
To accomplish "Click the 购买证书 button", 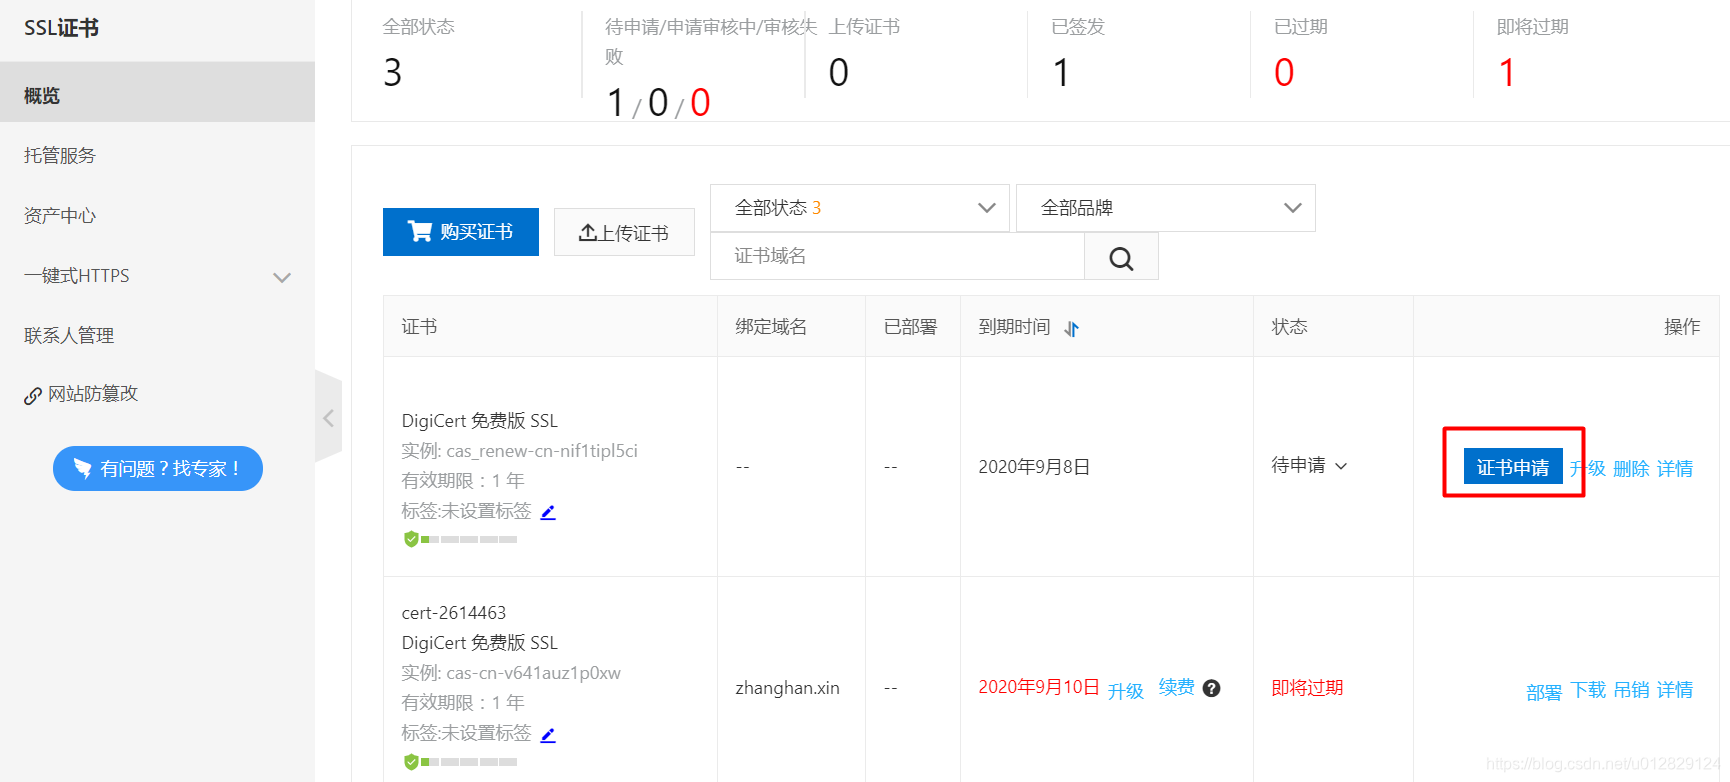I will click(461, 232).
